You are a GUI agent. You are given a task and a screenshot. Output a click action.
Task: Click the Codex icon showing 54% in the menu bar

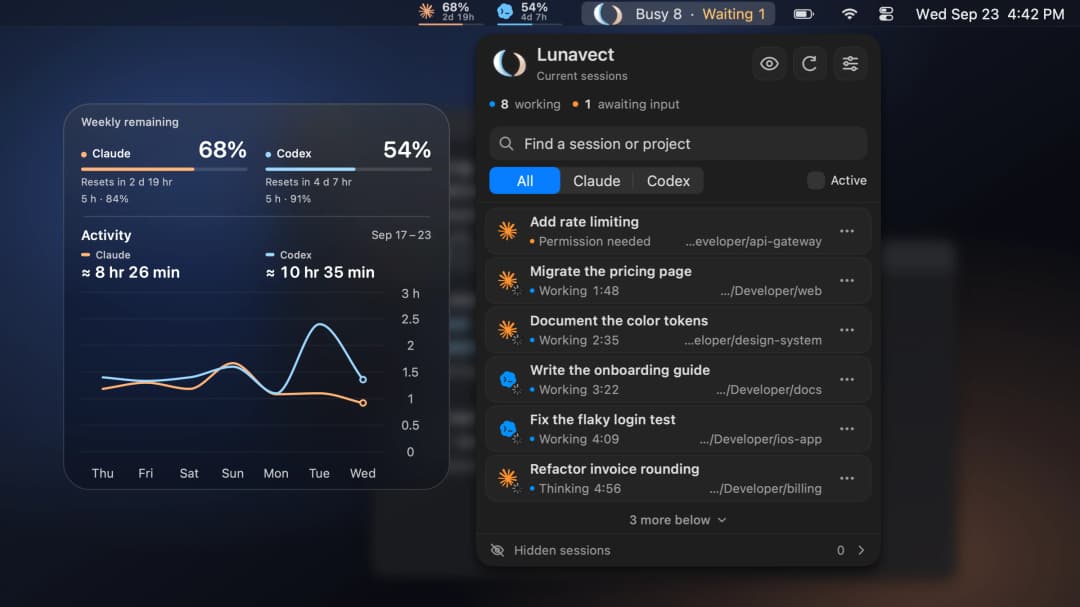coord(506,12)
